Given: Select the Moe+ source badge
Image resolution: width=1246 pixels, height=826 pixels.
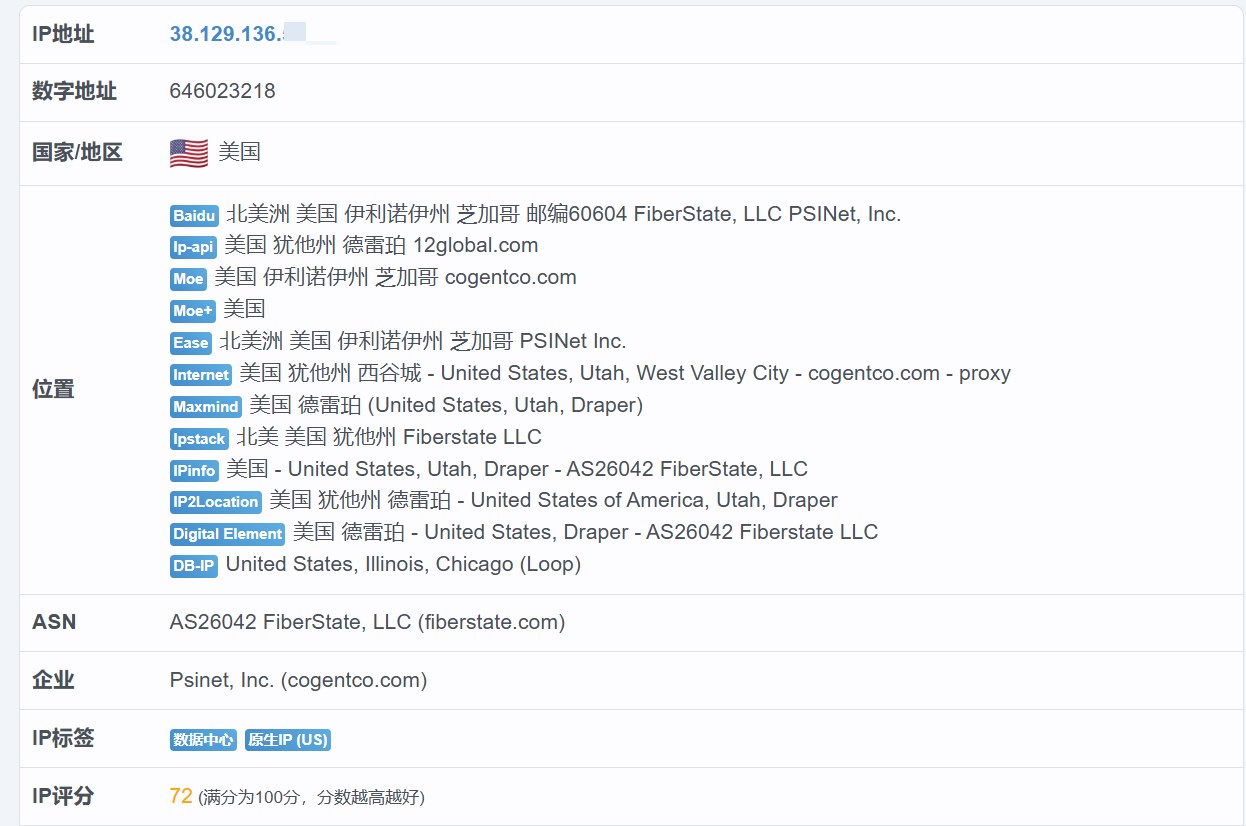Looking at the screenshot, I should tap(193, 311).
